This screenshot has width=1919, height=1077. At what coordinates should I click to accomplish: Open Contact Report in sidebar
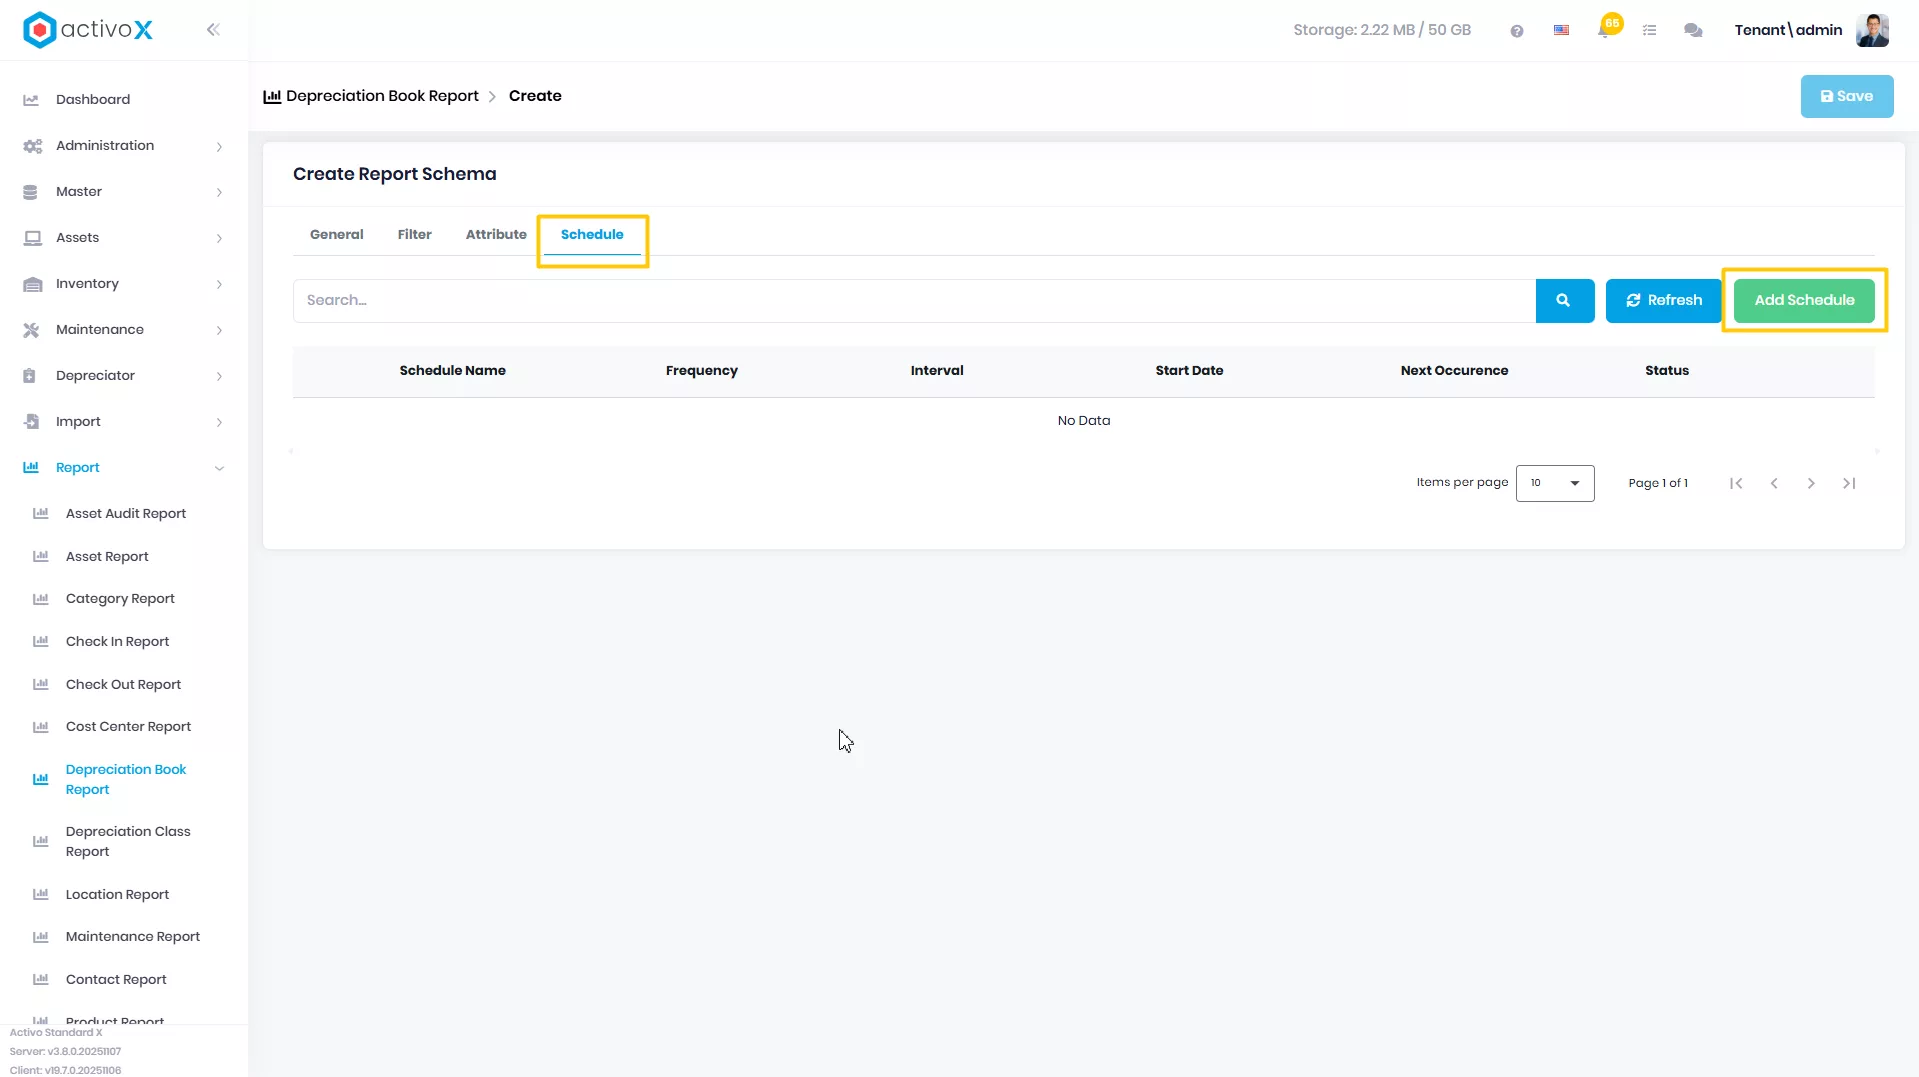click(x=116, y=979)
